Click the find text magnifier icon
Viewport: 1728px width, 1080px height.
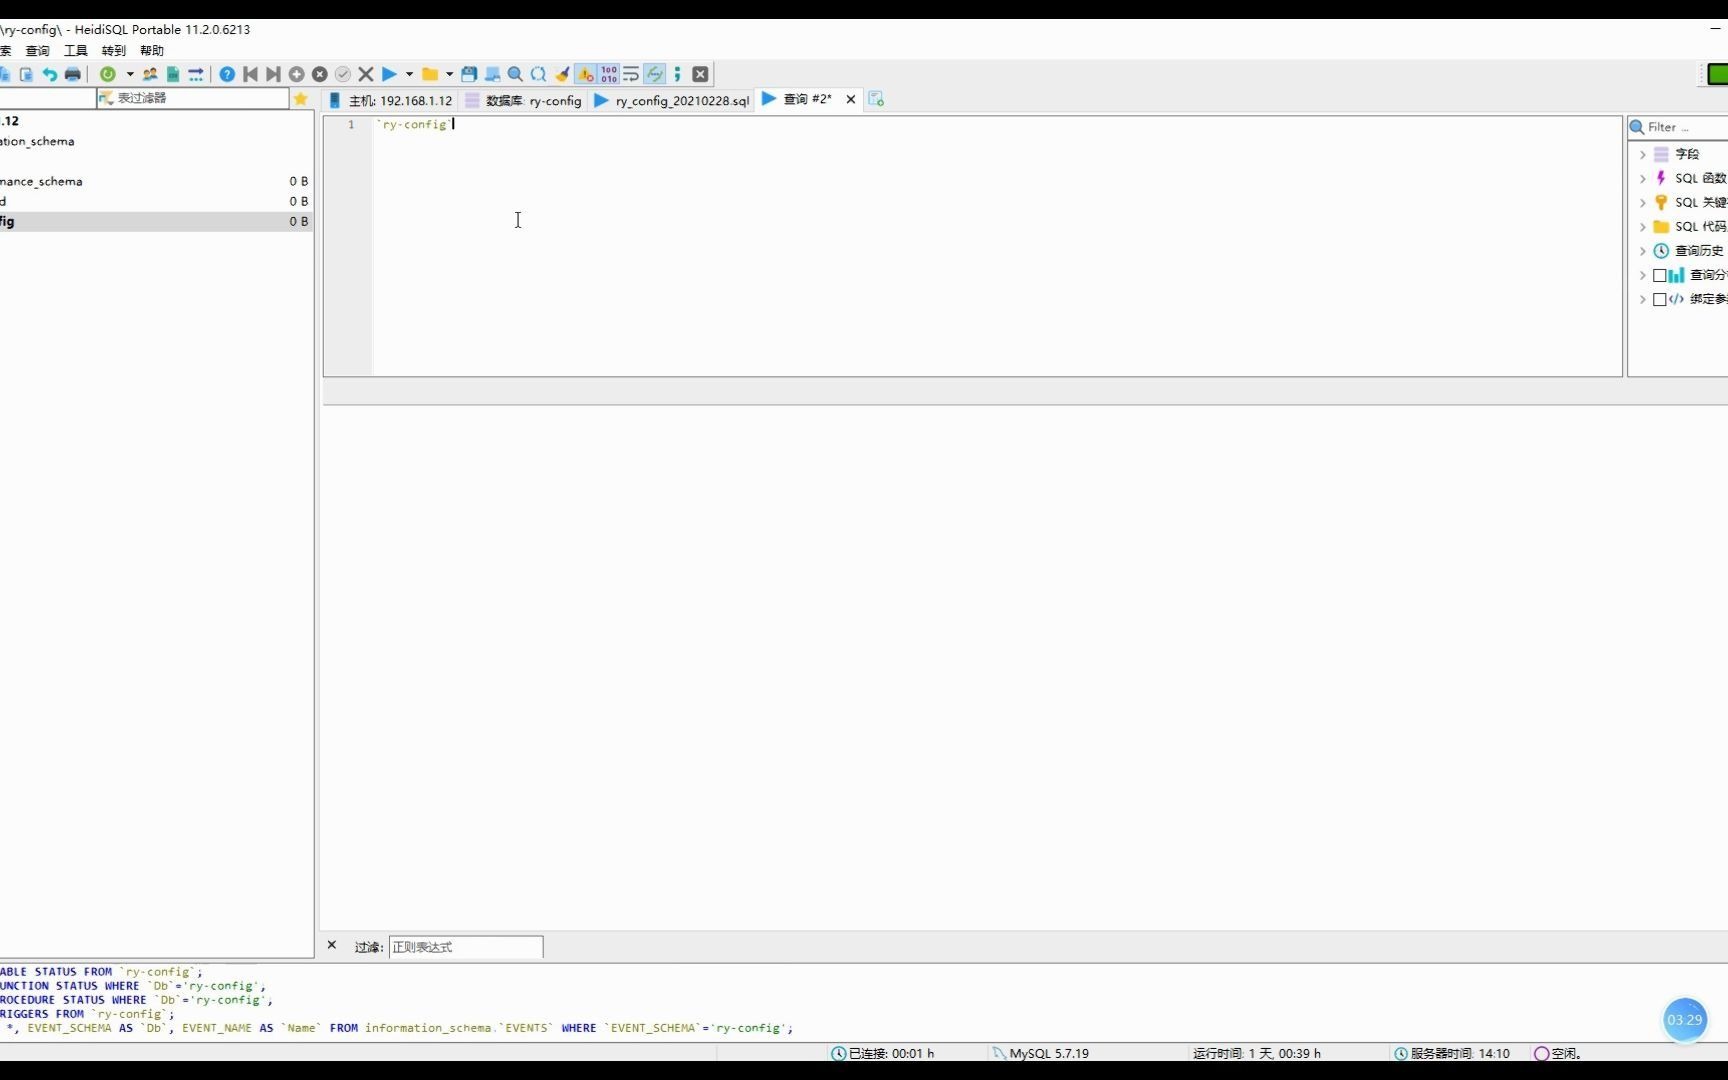(x=515, y=74)
